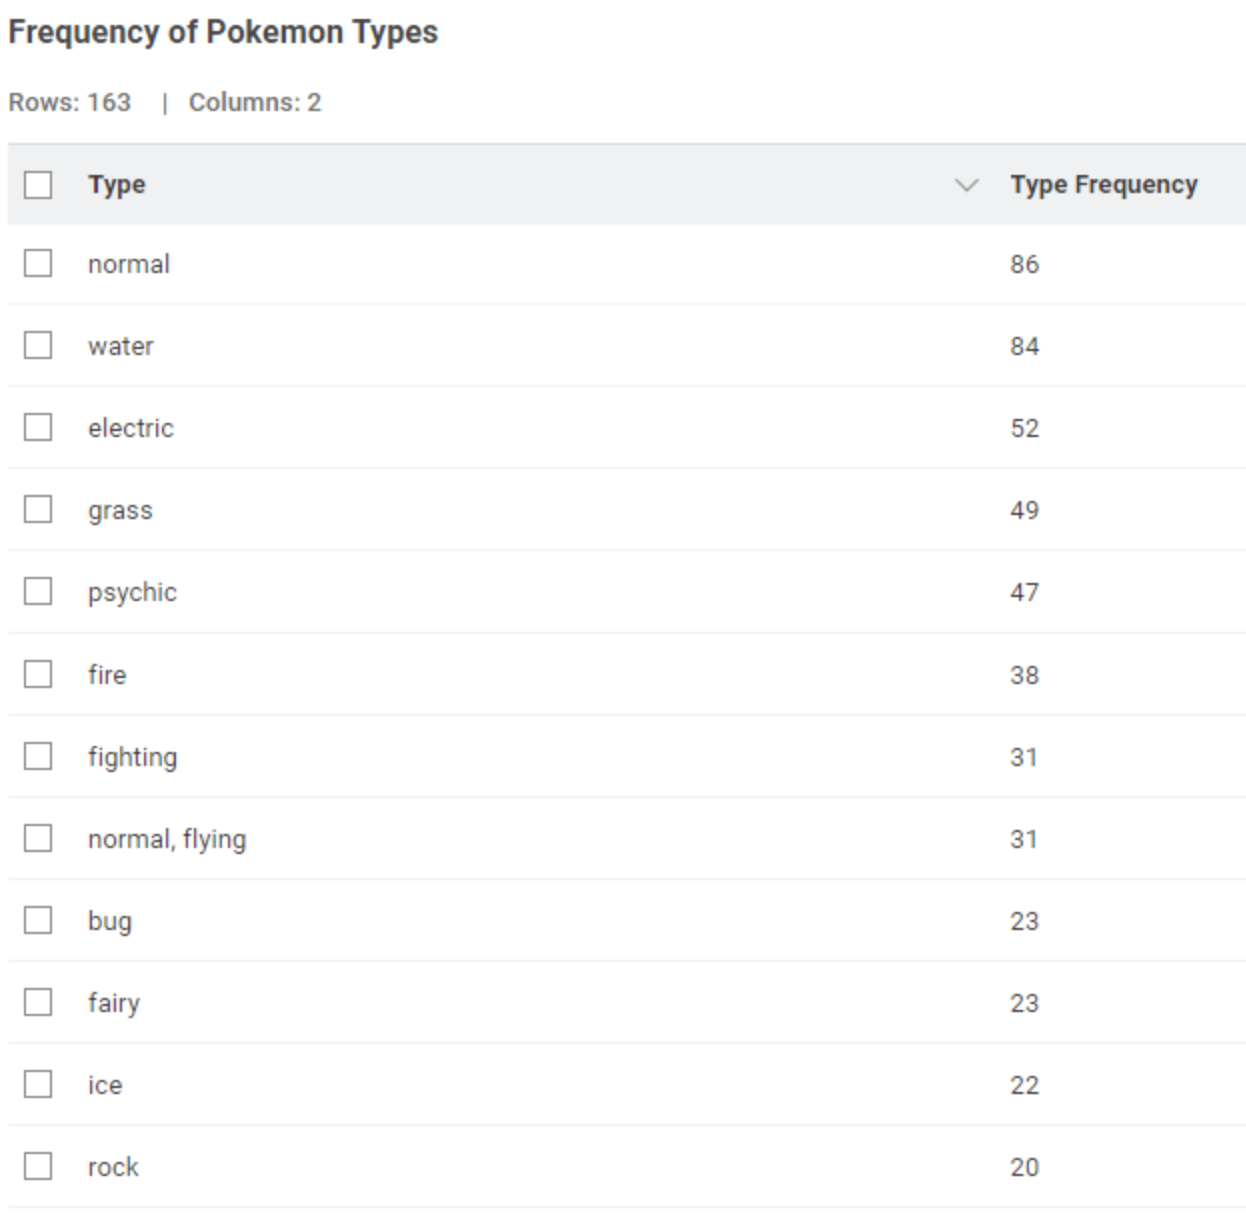Toggle the select-all checkbox in header
The image size is (1246, 1220).
click(x=38, y=185)
